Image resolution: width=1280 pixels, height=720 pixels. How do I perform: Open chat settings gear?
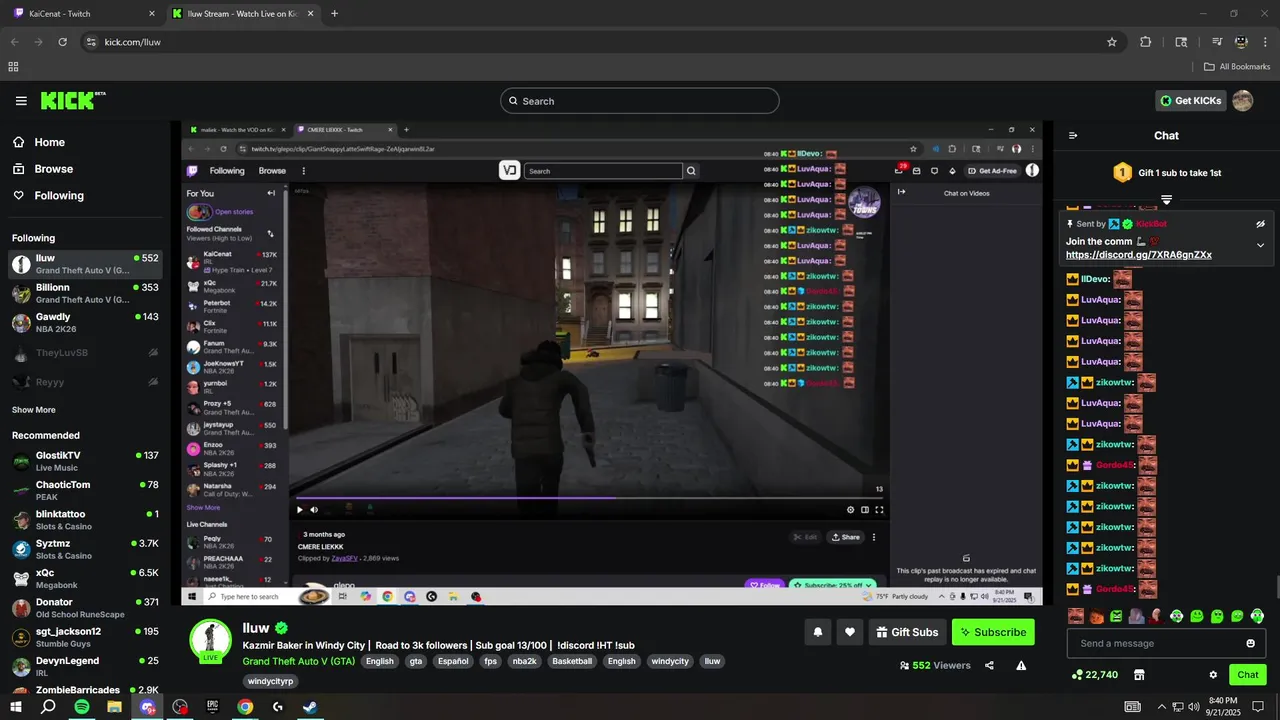pyautogui.click(x=1213, y=675)
